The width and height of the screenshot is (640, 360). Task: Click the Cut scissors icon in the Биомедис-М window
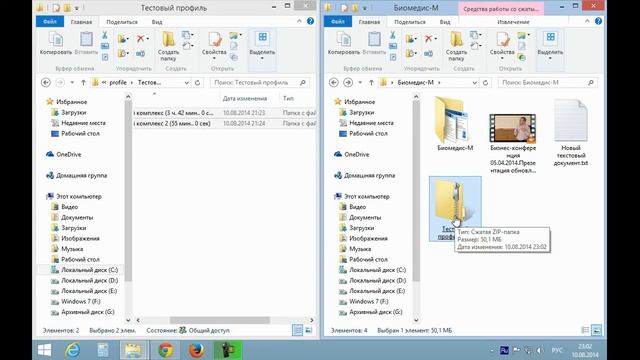point(393,36)
